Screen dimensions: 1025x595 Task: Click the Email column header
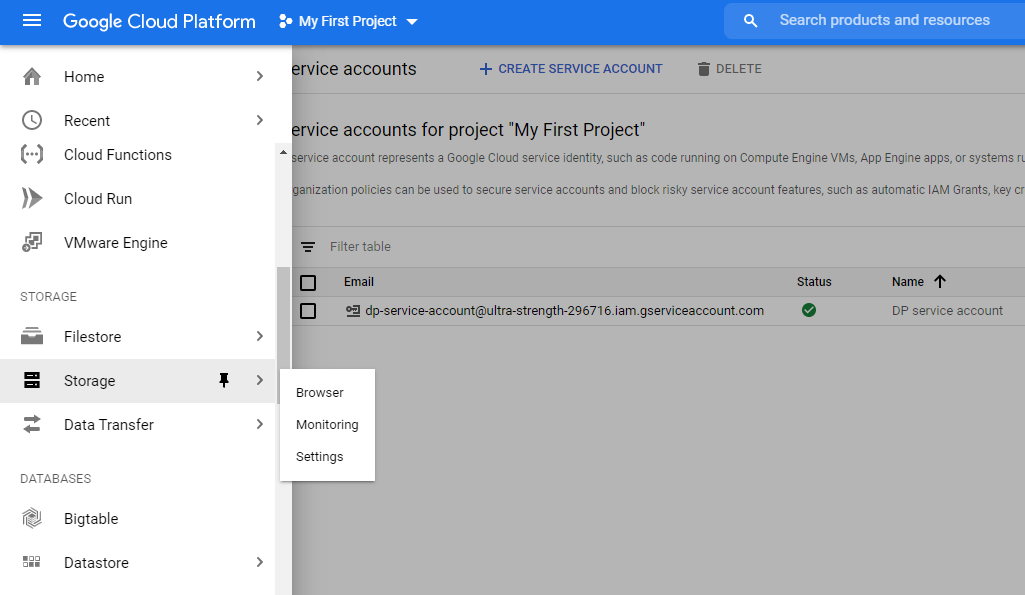[x=359, y=282]
